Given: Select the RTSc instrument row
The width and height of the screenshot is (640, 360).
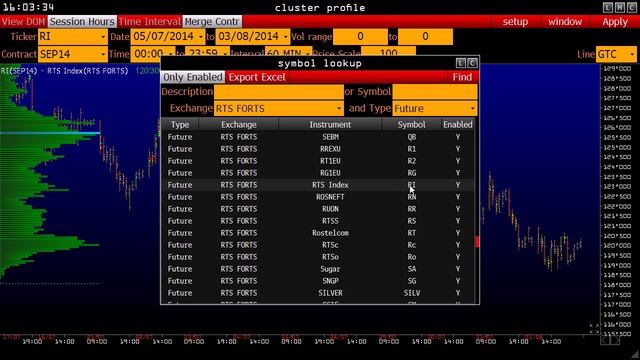Looking at the screenshot, I should [318, 245].
